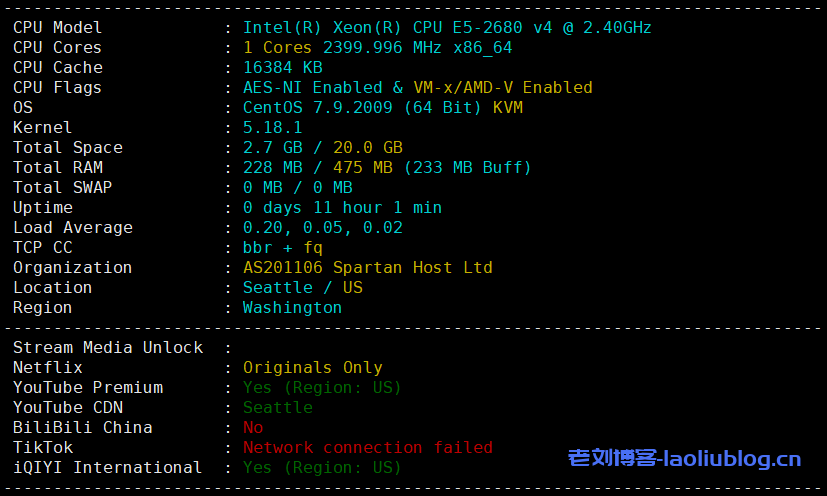Click the TikTok "Network connection failed" text
Viewport: 827px width, 496px height.
367,448
